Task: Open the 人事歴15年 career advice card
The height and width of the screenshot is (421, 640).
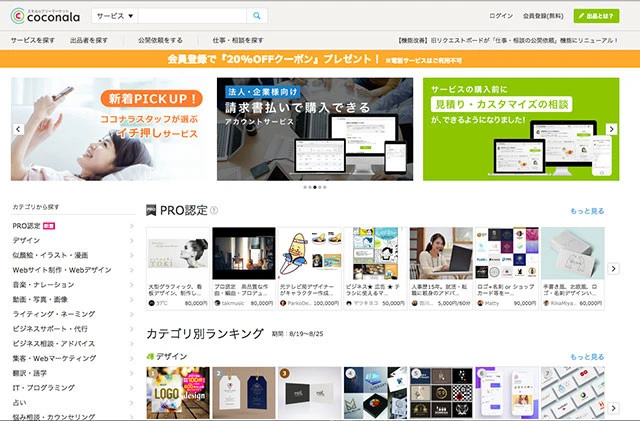Action: tap(441, 268)
